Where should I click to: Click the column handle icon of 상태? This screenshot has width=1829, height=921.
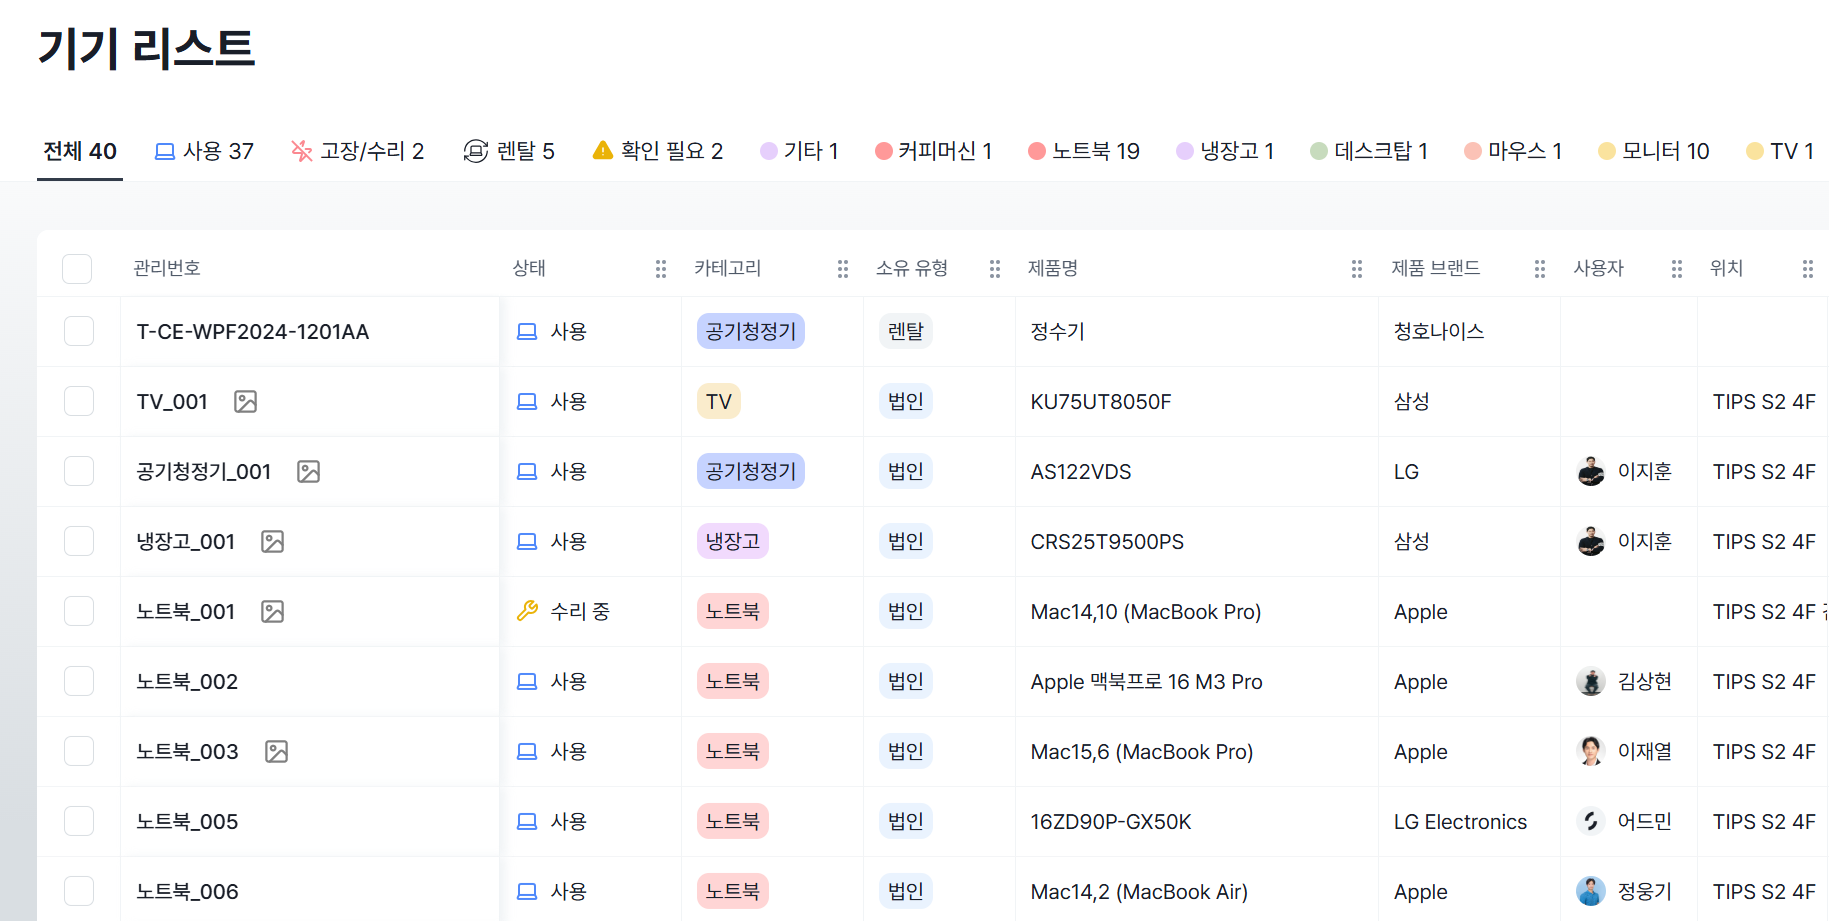[660, 269]
